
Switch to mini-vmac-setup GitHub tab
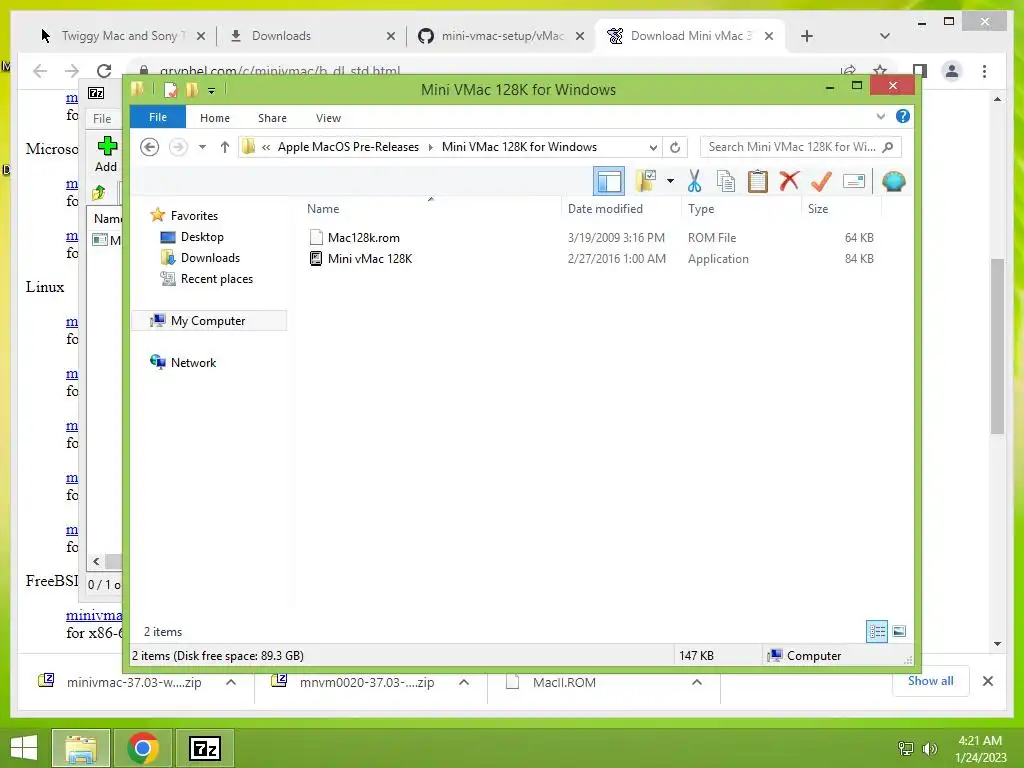[x=502, y=36]
